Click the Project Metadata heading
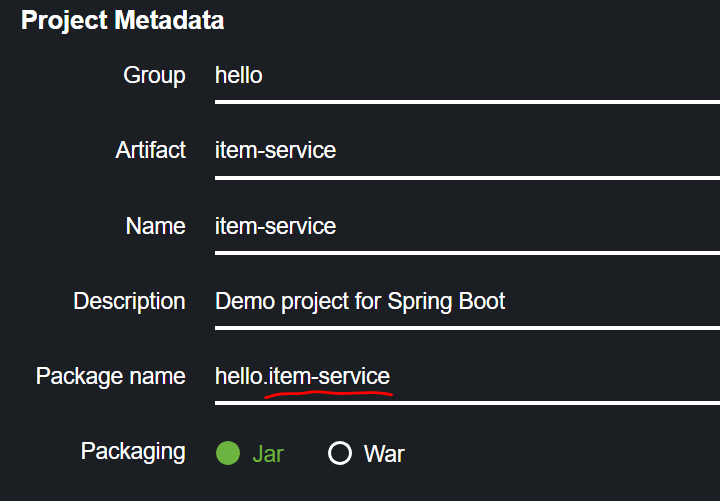The image size is (720, 501). coord(122,20)
